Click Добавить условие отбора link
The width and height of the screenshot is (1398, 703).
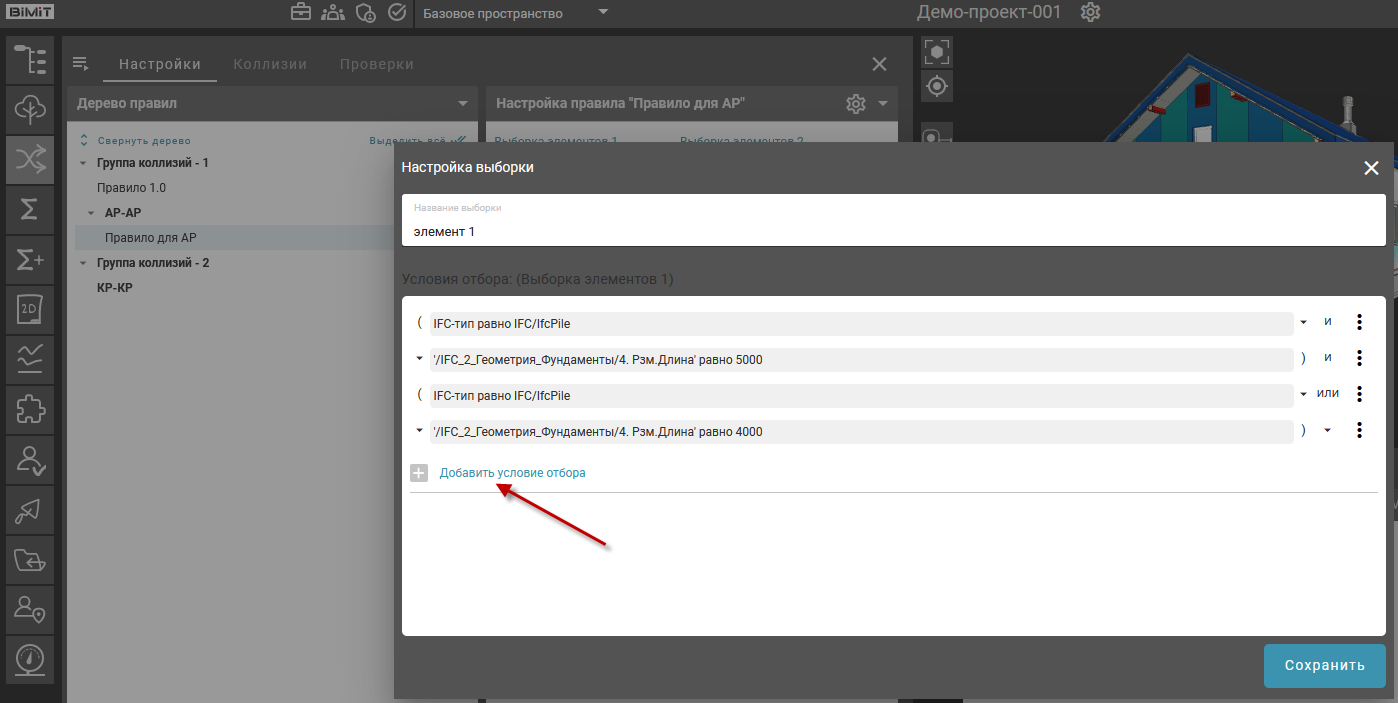(512, 473)
